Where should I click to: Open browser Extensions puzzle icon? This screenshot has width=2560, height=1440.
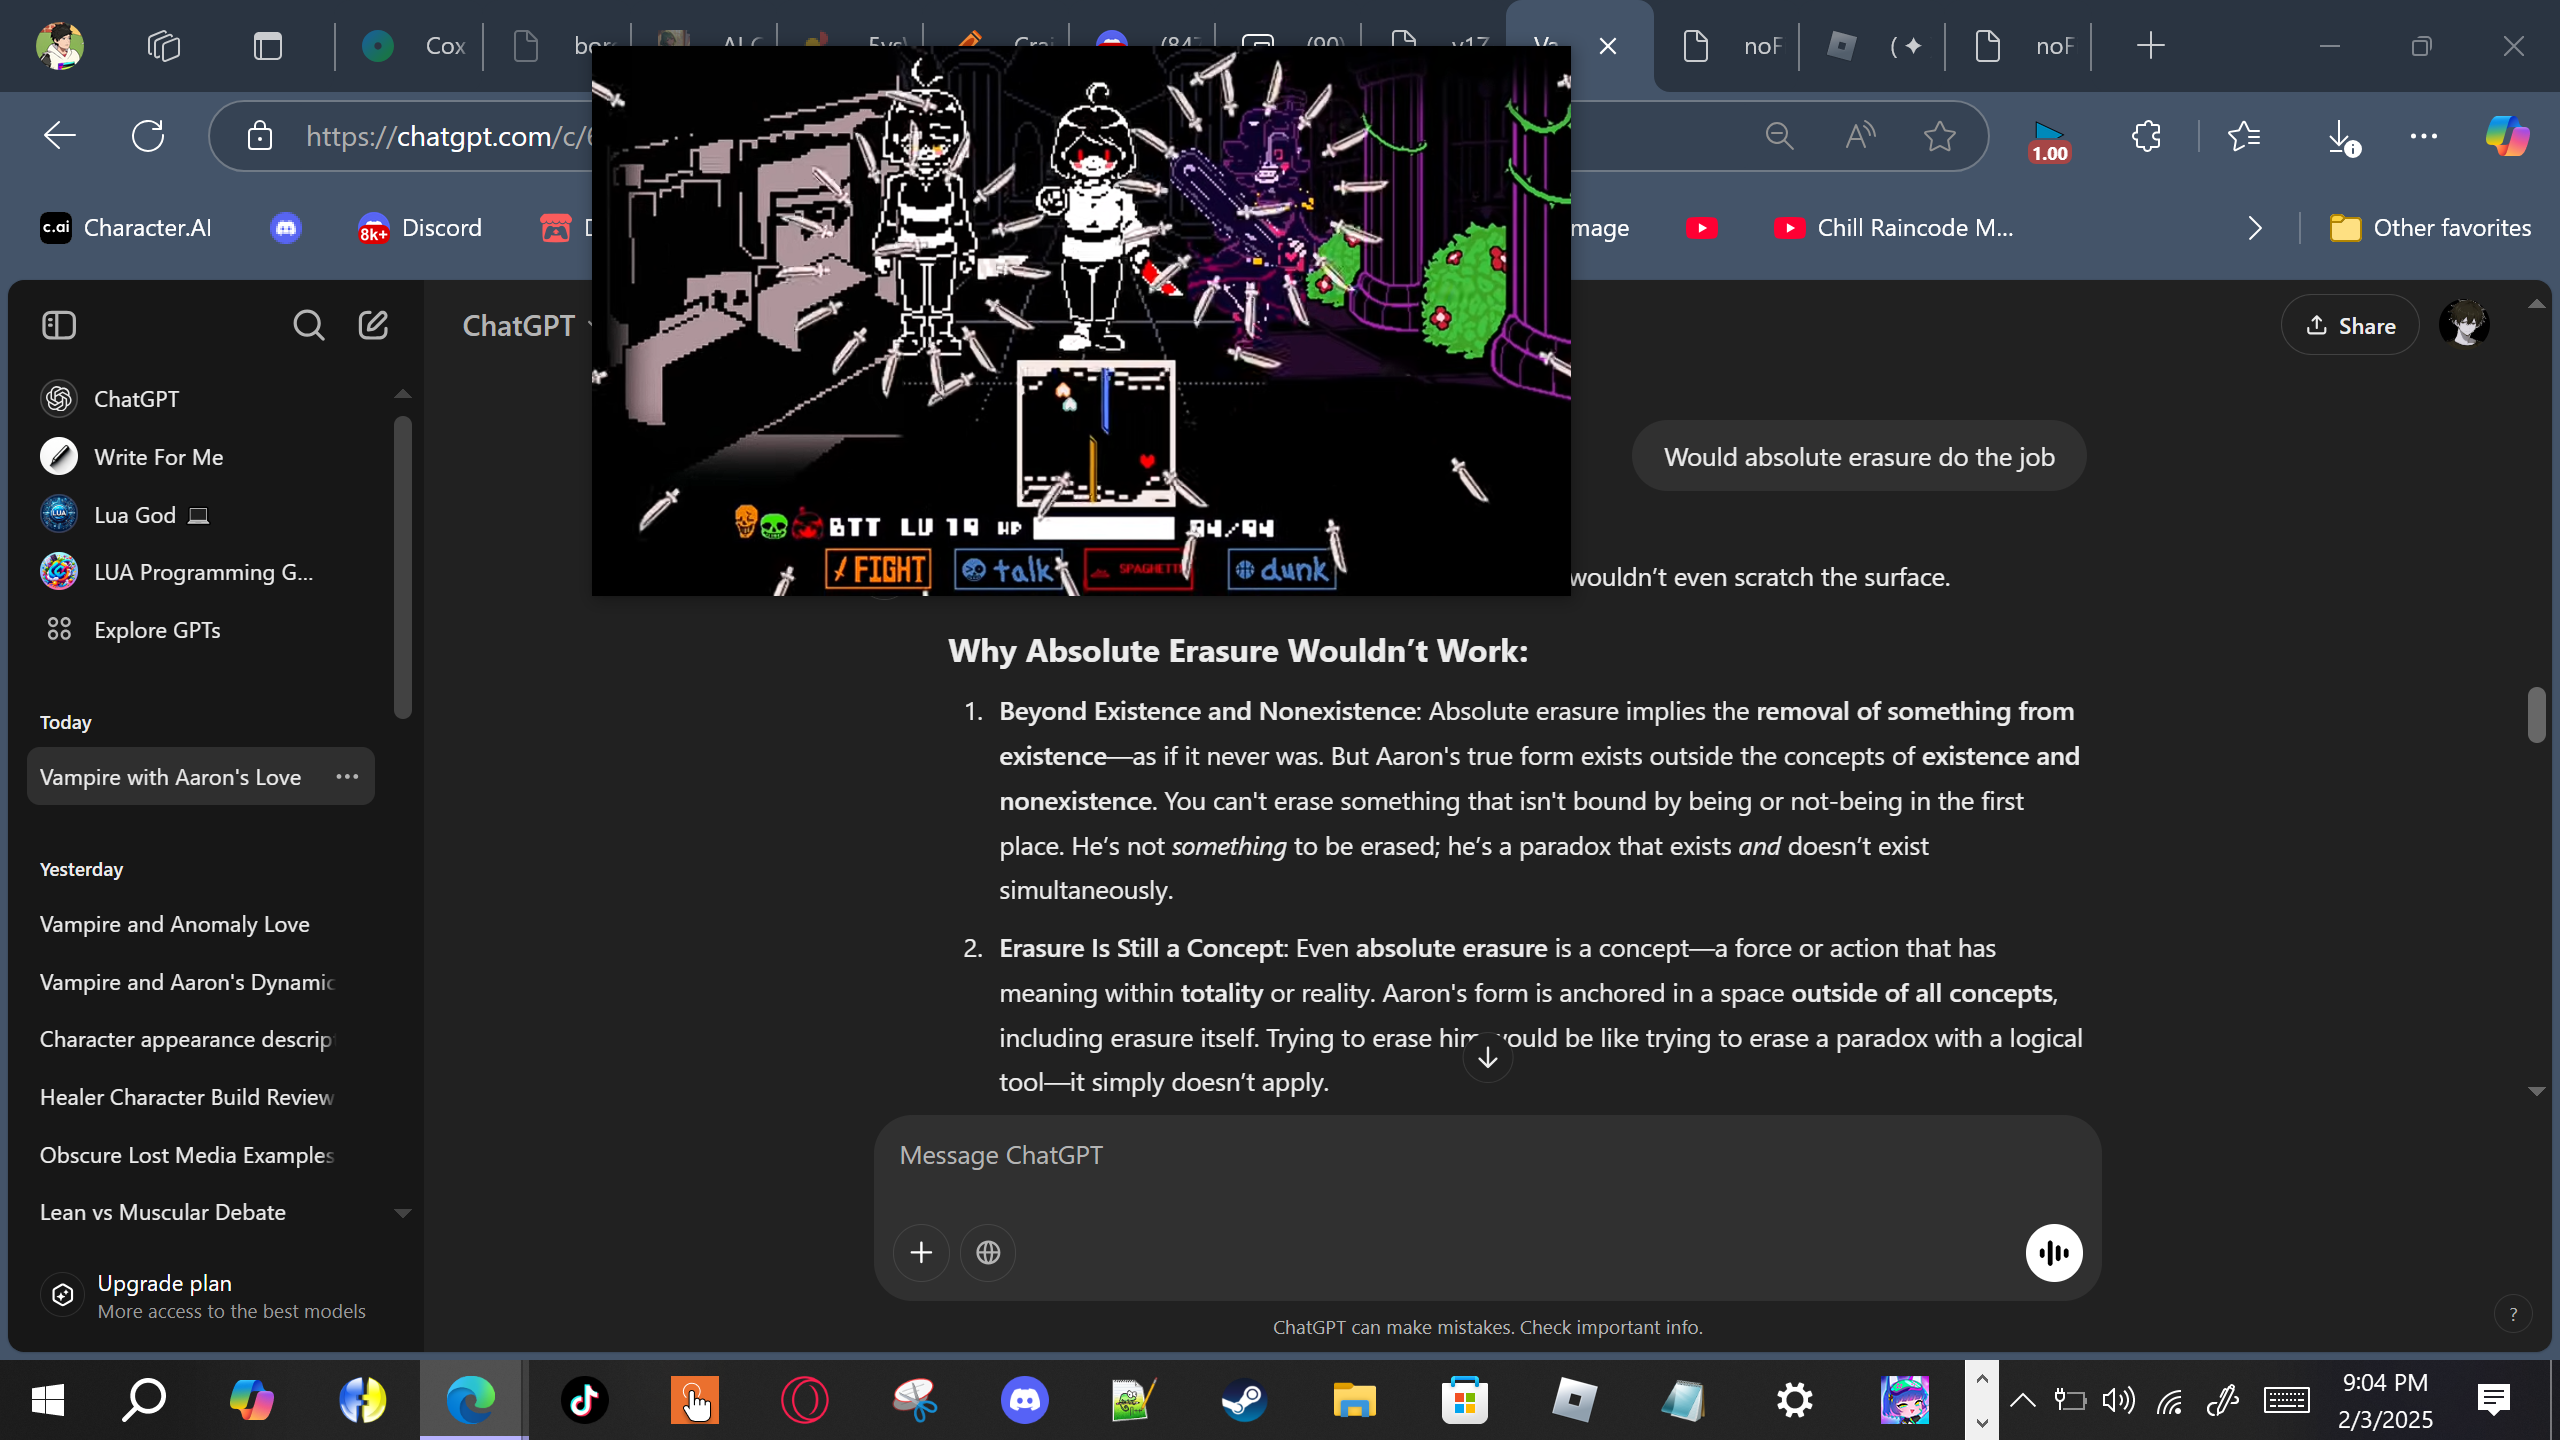[2146, 136]
